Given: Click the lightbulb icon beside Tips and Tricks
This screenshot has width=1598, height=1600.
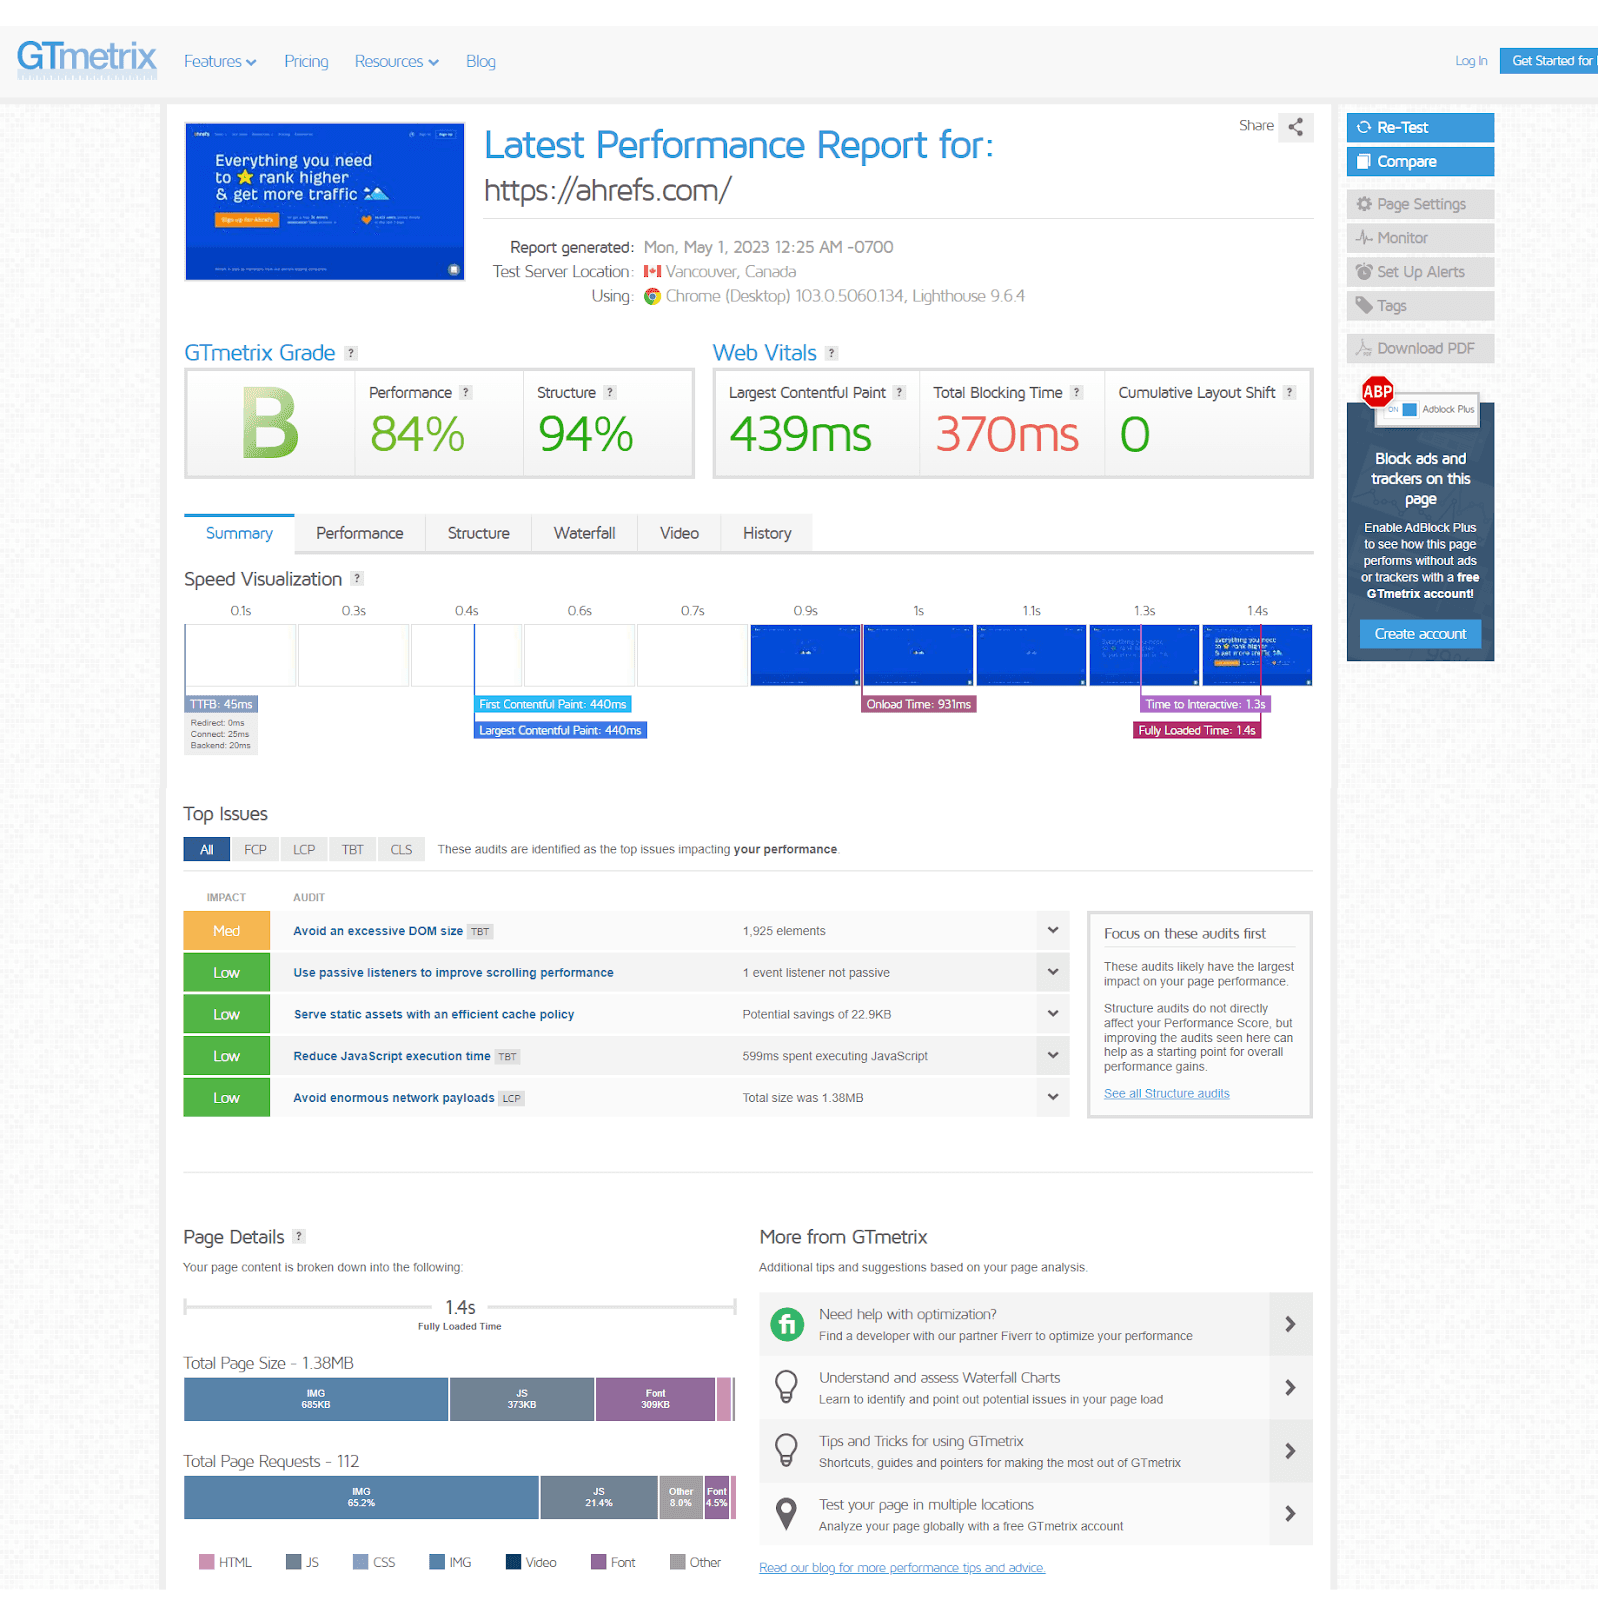Looking at the screenshot, I should click(x=787, y=1450).
